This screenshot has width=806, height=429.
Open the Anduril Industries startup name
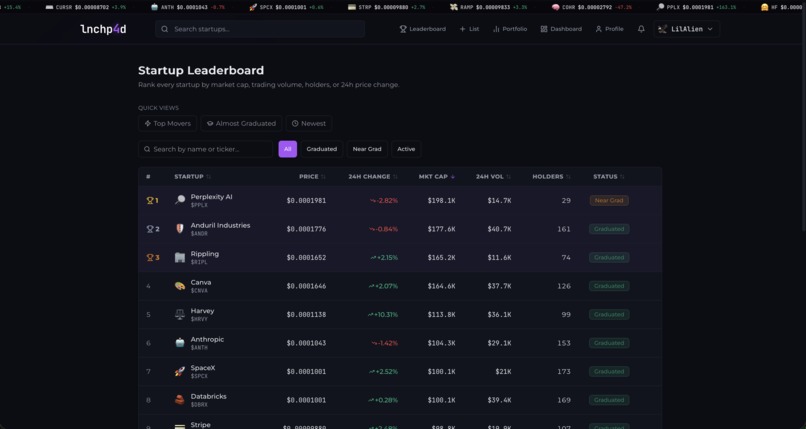(x=221, y=225)
